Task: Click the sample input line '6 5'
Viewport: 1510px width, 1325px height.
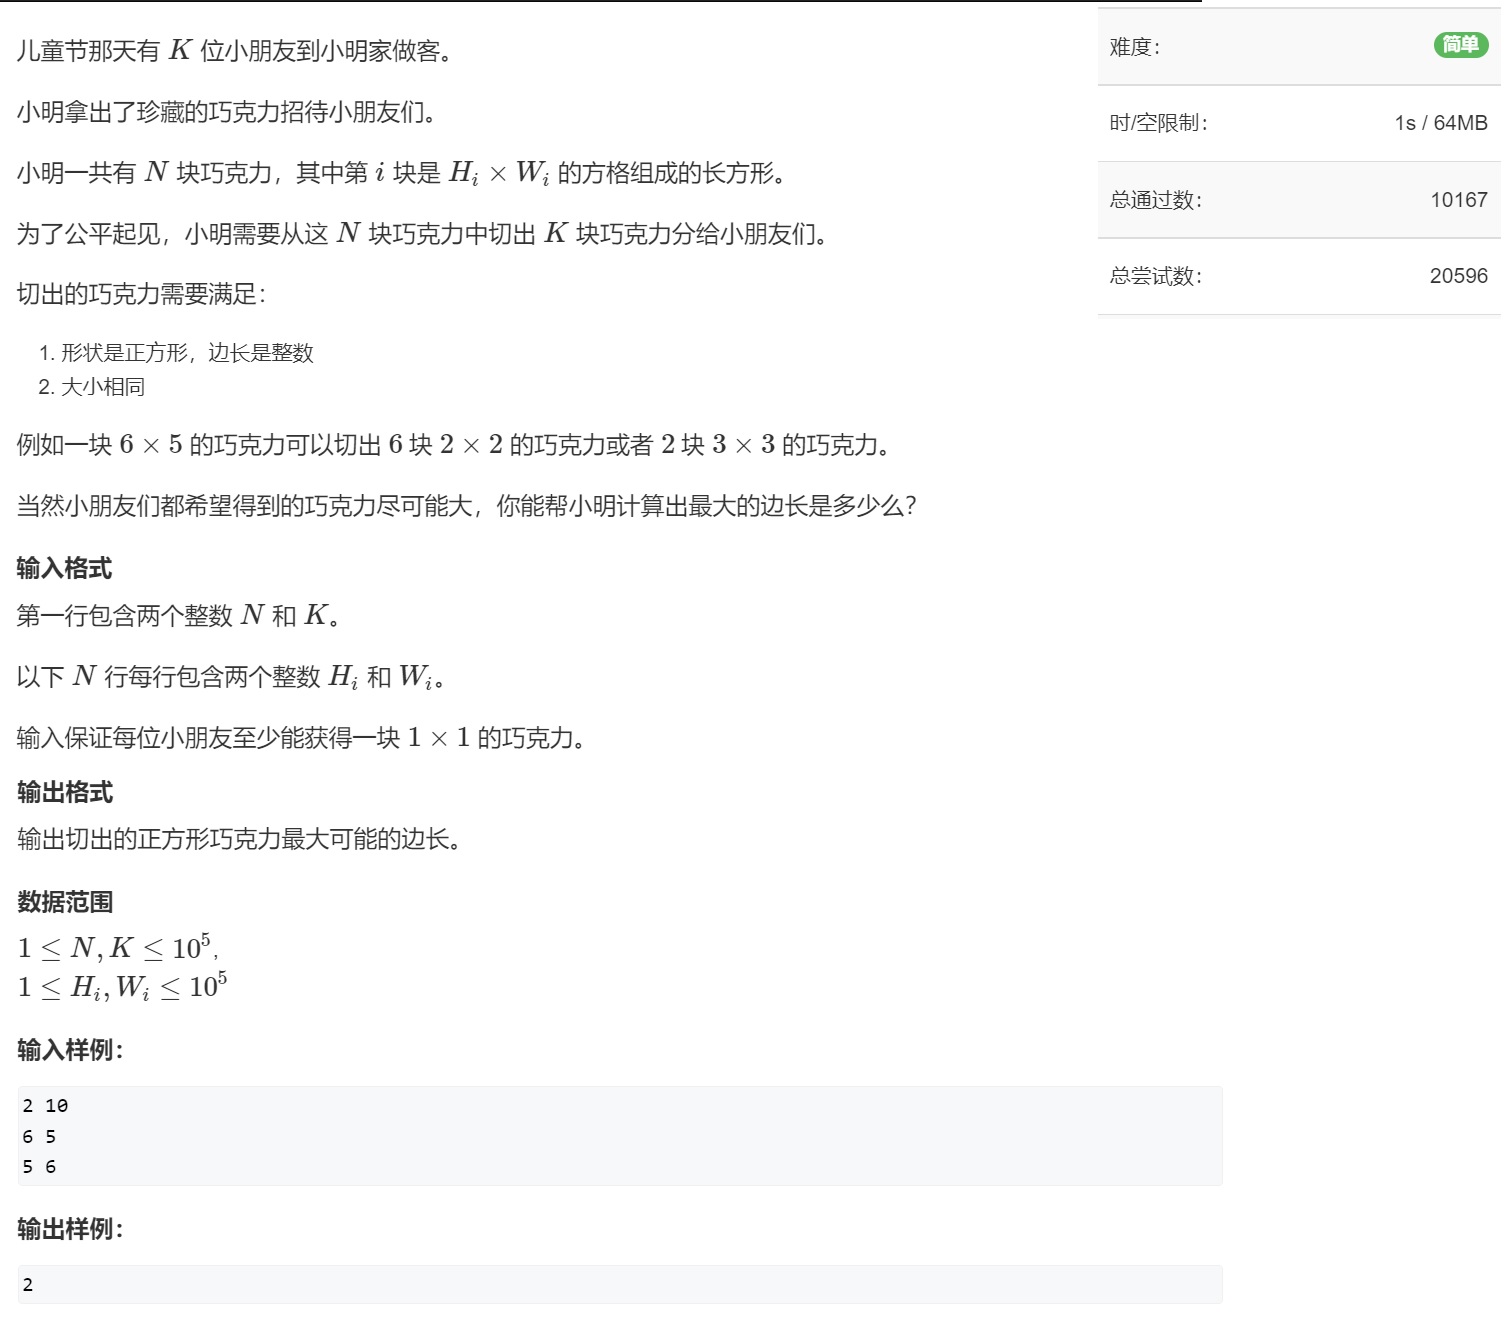Action: (x=39, y=1137)
